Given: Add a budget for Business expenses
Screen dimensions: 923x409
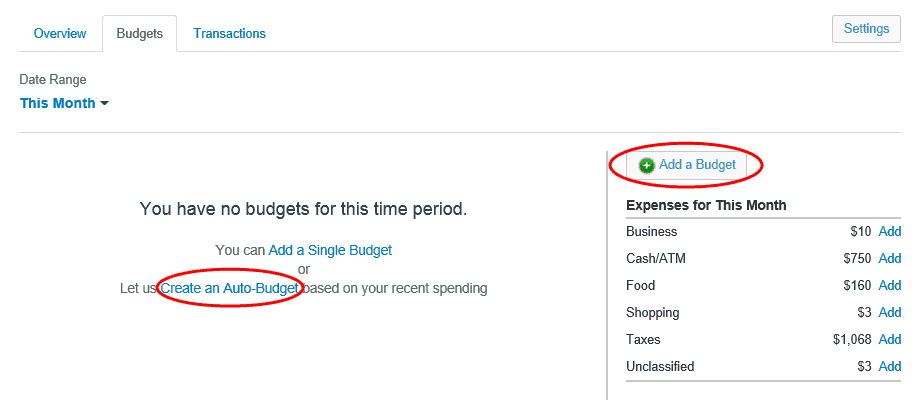Looking at the screenshot, I should 889,232.
